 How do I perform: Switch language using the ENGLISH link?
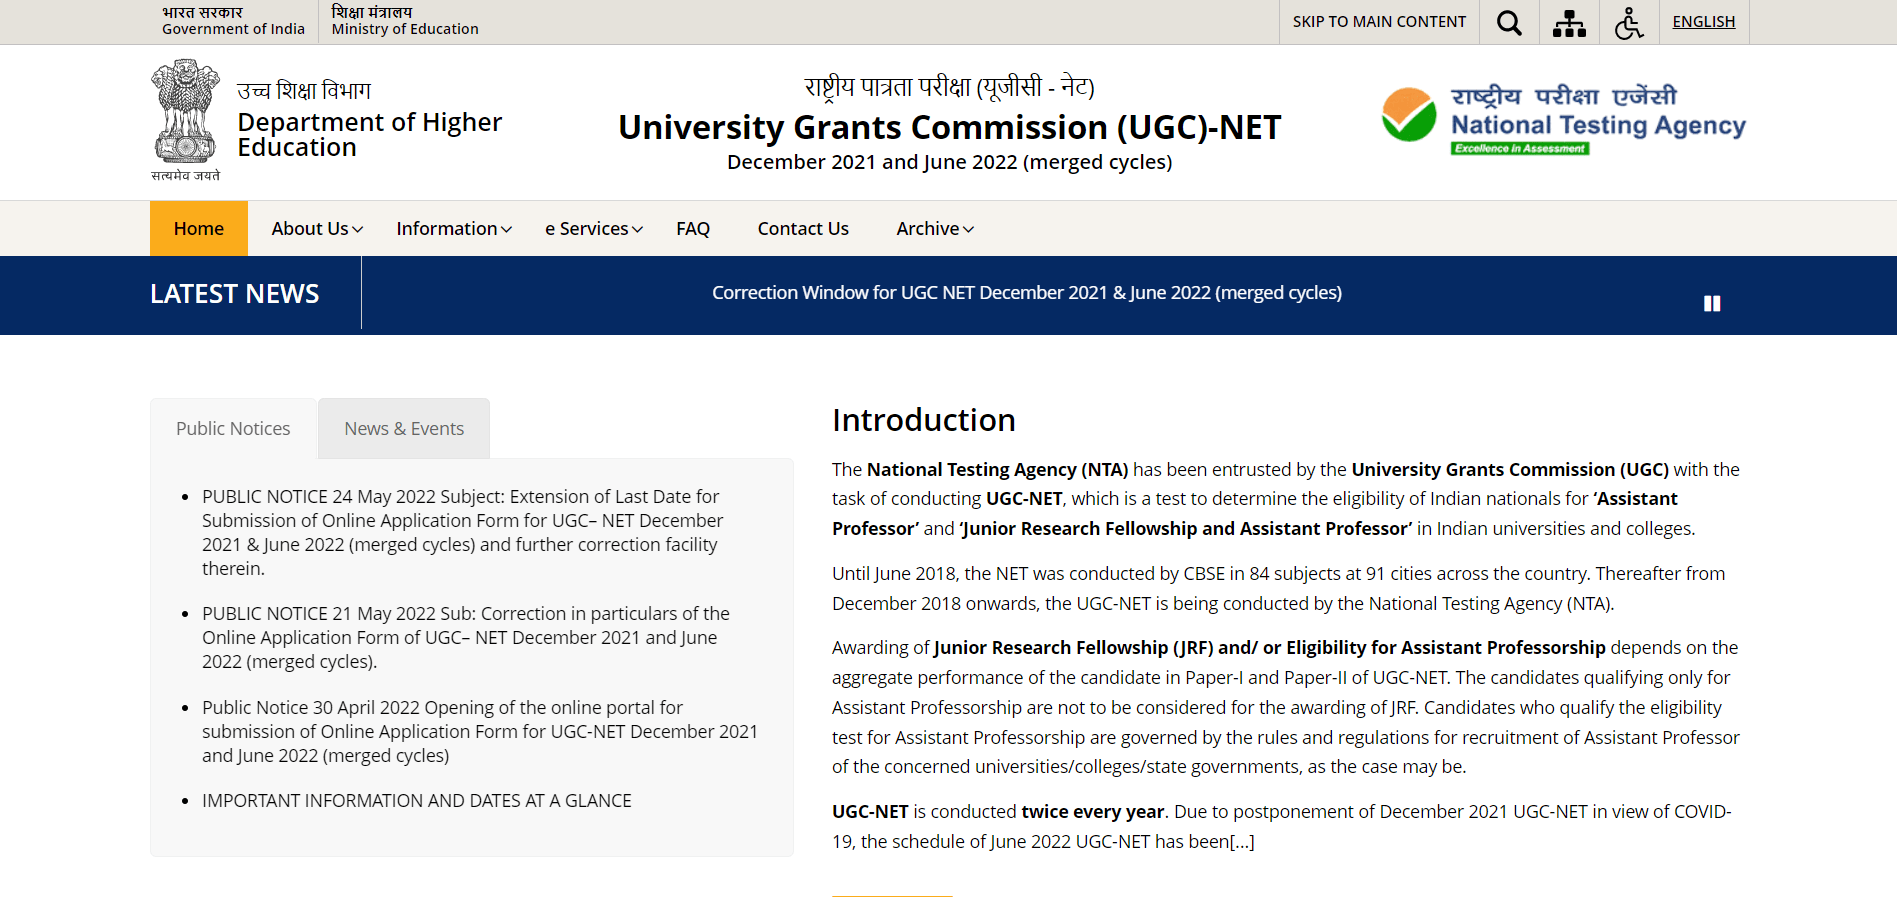pos(1703,22)
